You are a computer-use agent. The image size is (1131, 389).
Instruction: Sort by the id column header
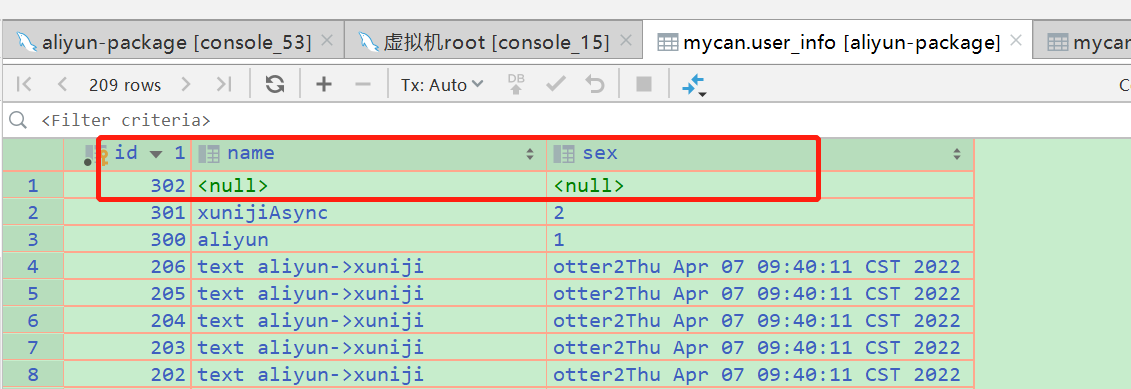tap(127, 154)
